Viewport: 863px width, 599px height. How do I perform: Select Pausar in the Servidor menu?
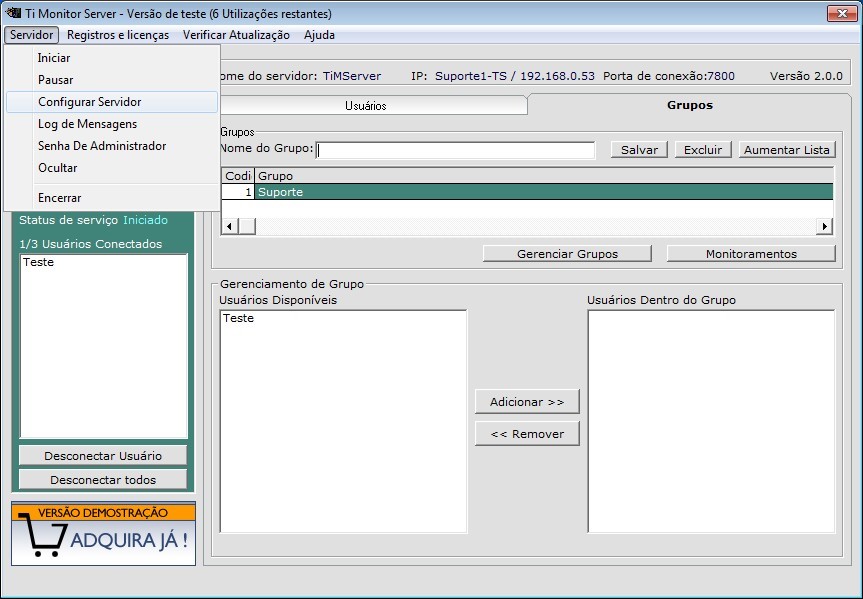[55, 80]
